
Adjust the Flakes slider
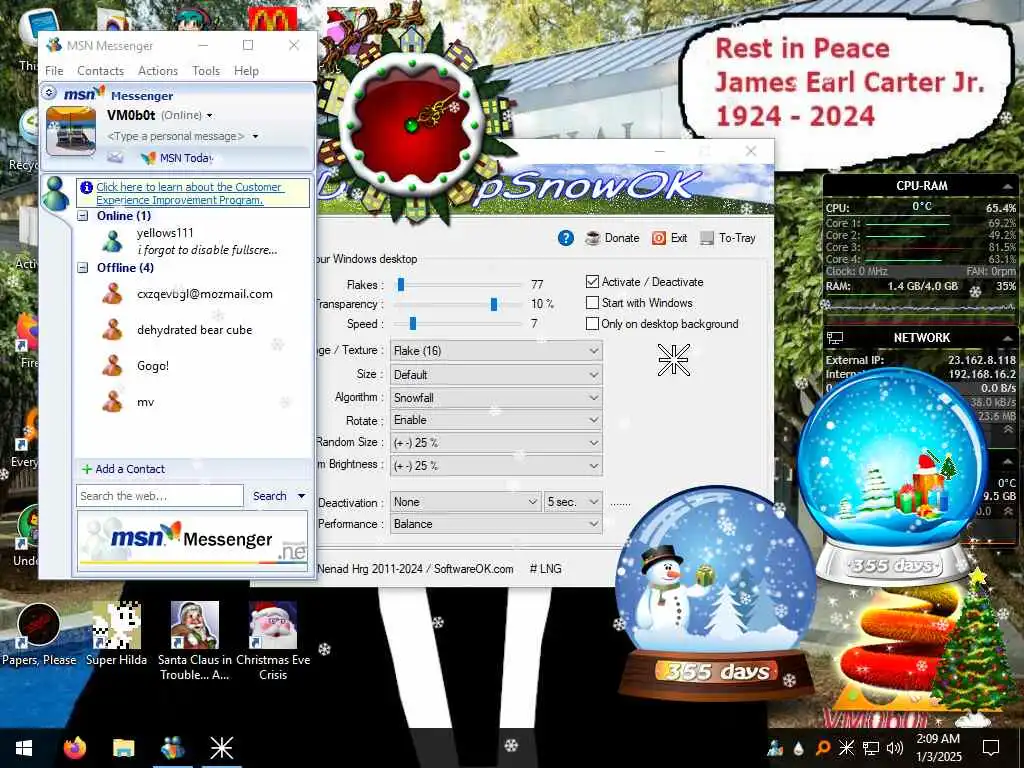[401, 285]
